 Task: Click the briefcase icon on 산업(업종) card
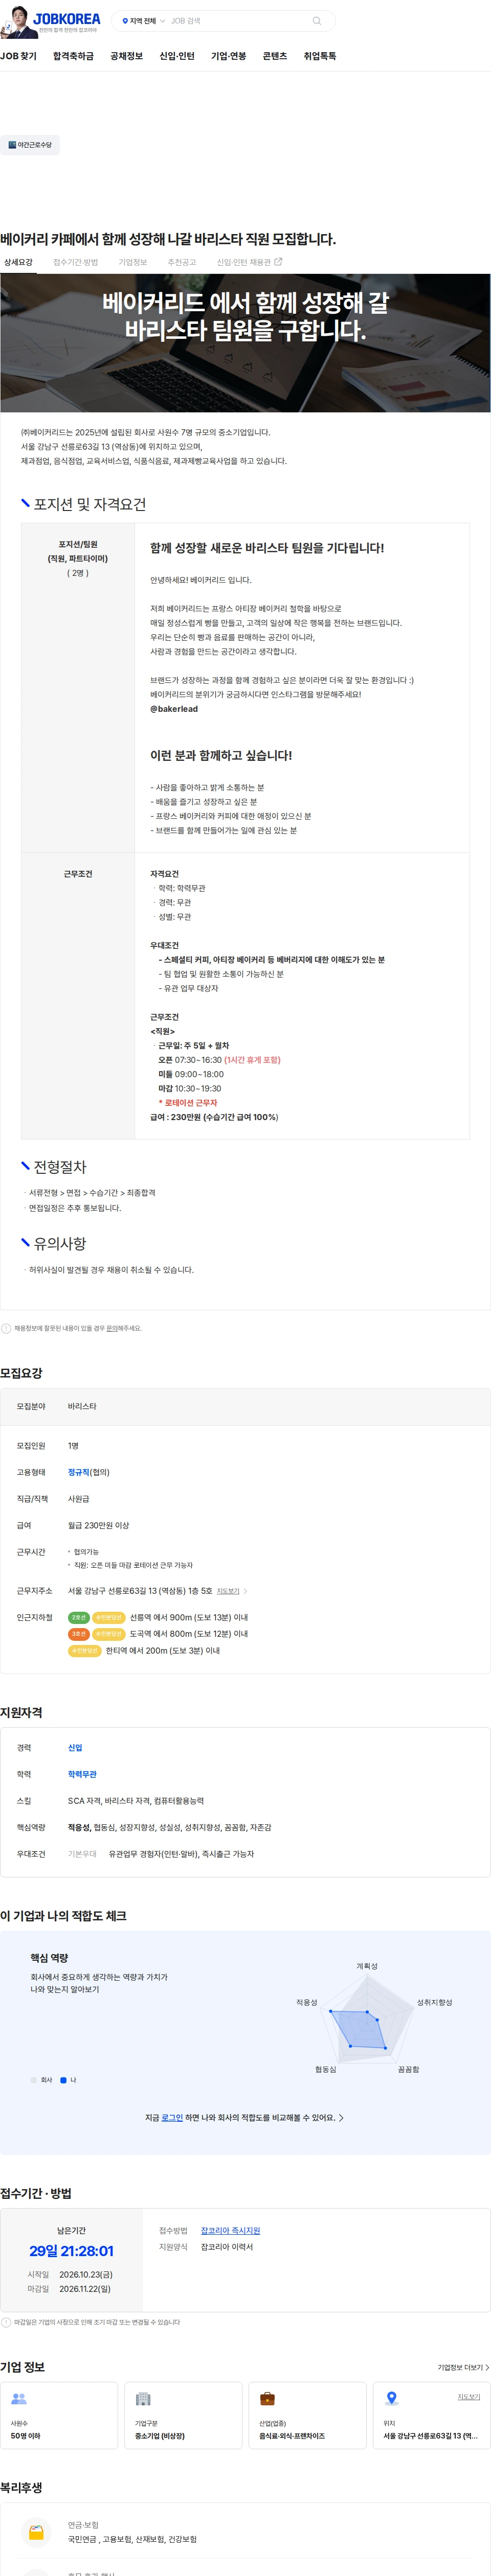coord(267,2398)
